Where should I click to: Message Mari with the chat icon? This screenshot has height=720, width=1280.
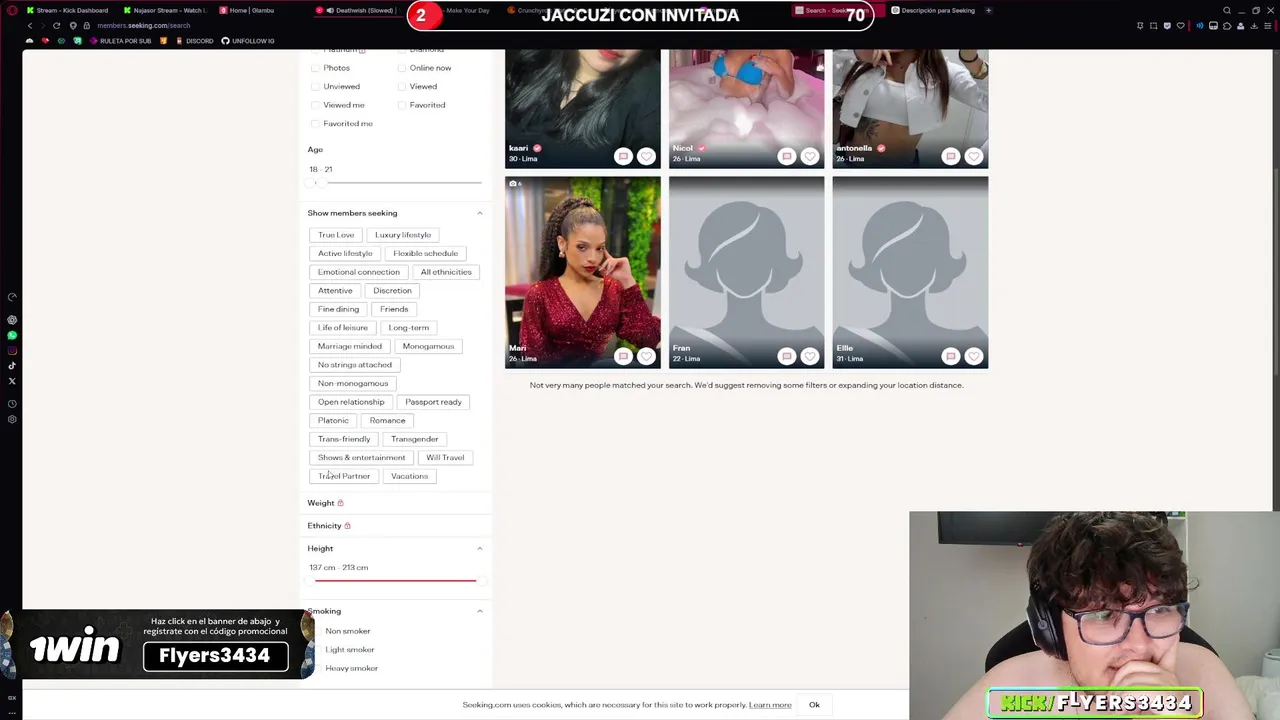(x=623, y=356)
